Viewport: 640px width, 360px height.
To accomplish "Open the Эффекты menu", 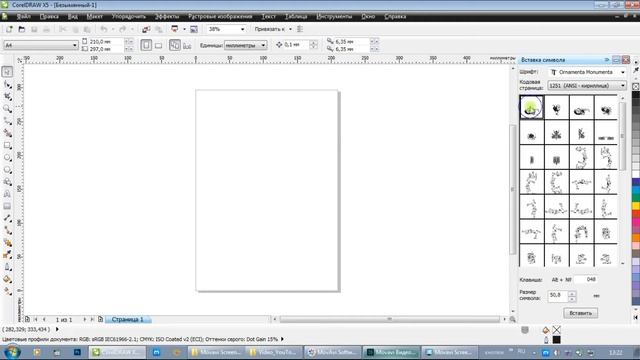I will pos(167,16).
